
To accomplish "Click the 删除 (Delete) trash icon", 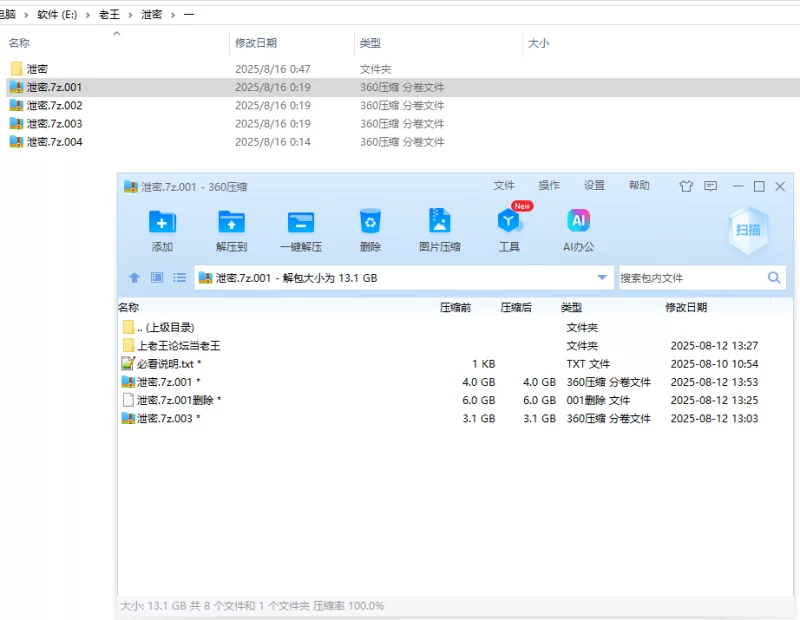I will (370, 221).
